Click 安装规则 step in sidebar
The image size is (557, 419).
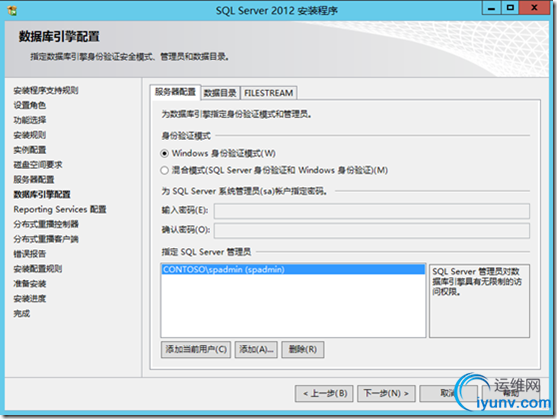click(x=30, y=135)
